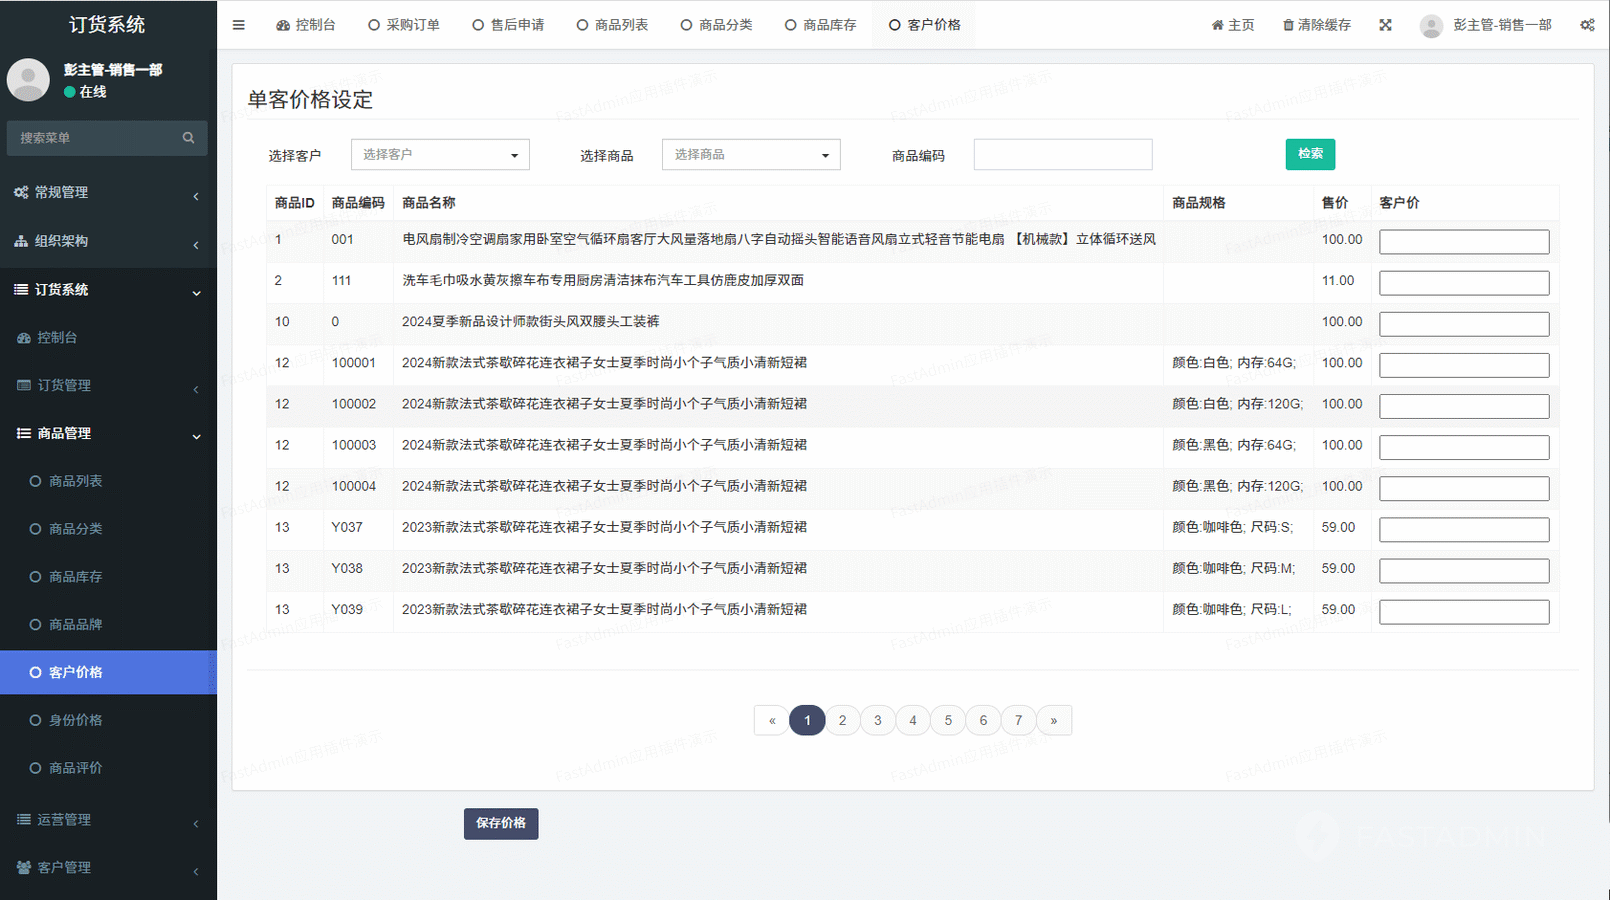Screen dimensions: 1610x900
Task: Click the fullscreen icon in top bar
Action: [x=1385, y=25]
